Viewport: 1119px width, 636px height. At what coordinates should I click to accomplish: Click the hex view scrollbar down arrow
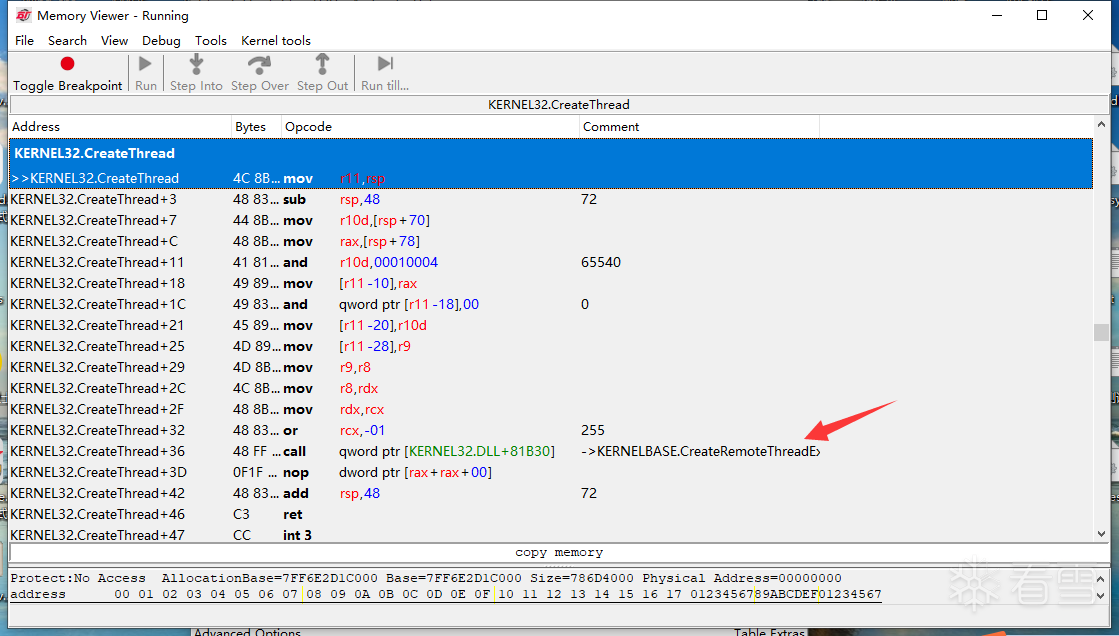pyautogui.click(x=1100, y=595)
